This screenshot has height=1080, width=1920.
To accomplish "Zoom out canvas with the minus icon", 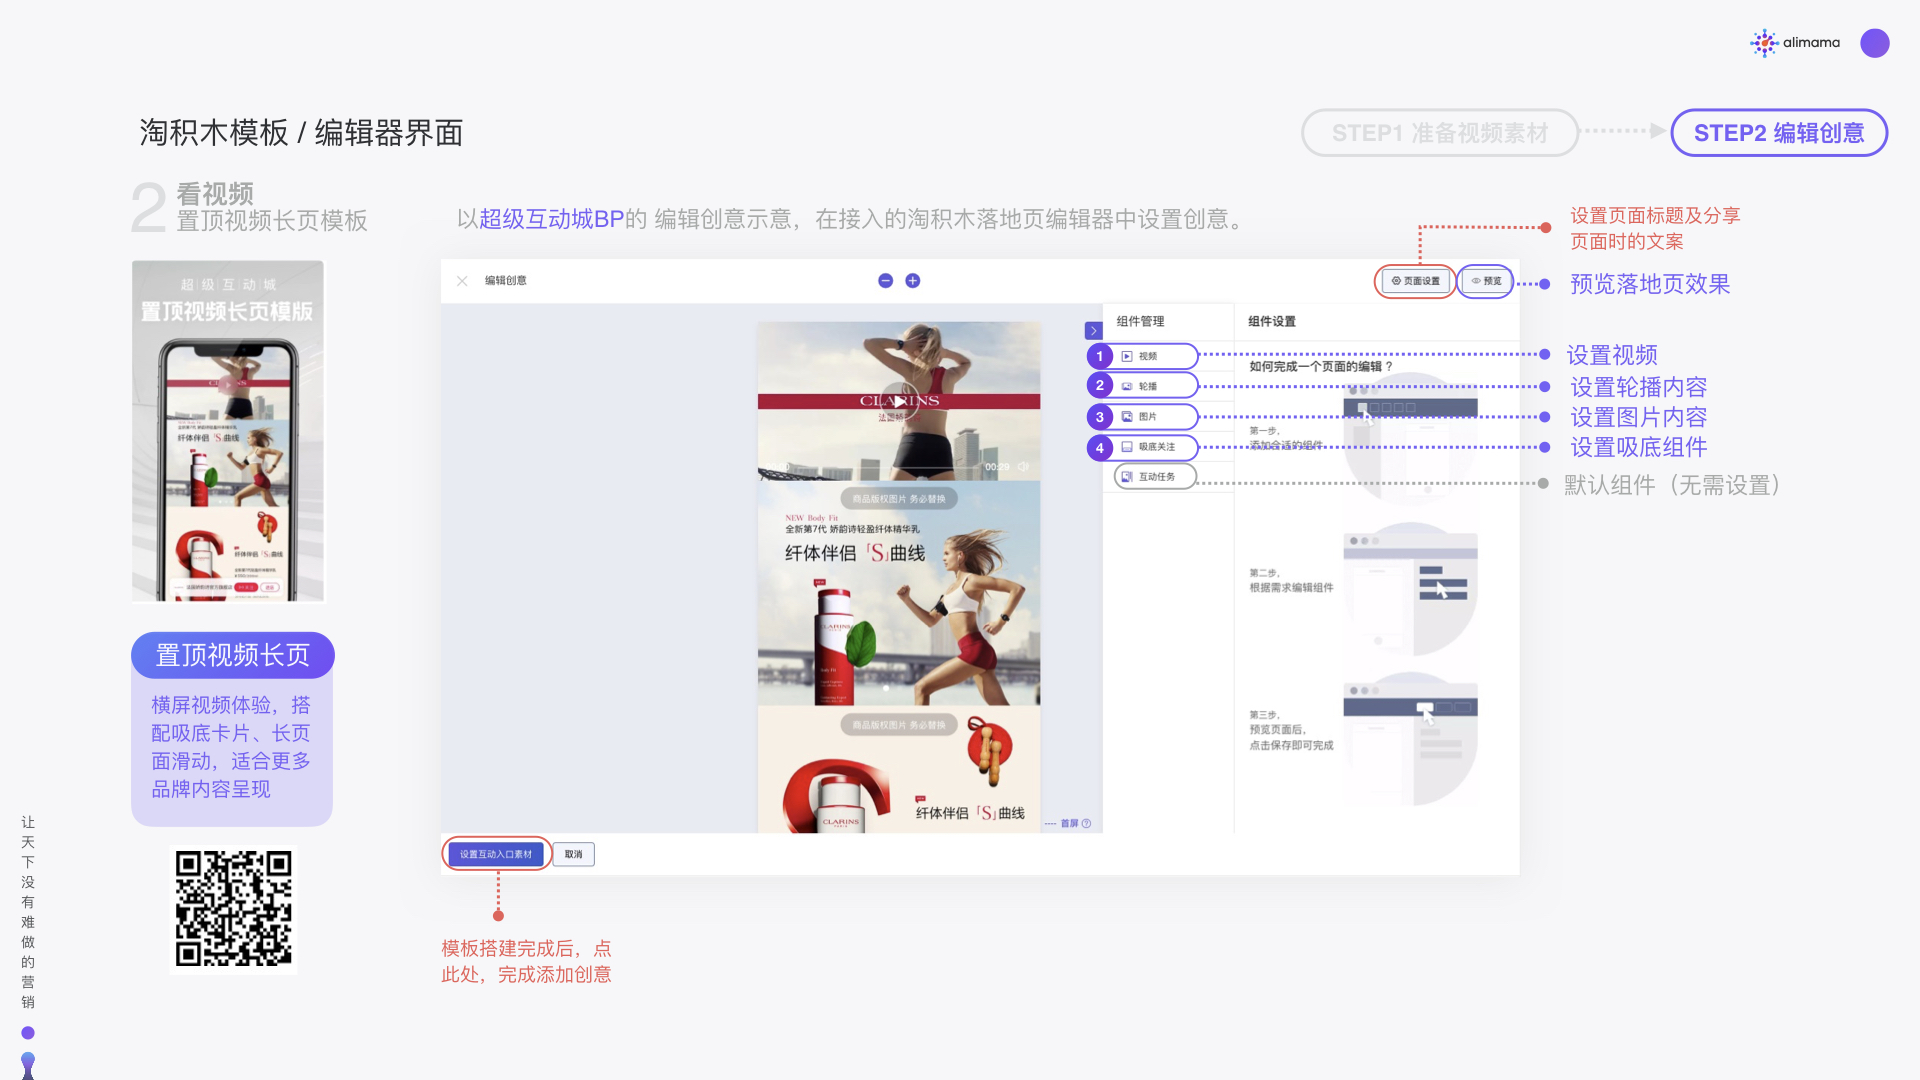I will pos(885,281).
